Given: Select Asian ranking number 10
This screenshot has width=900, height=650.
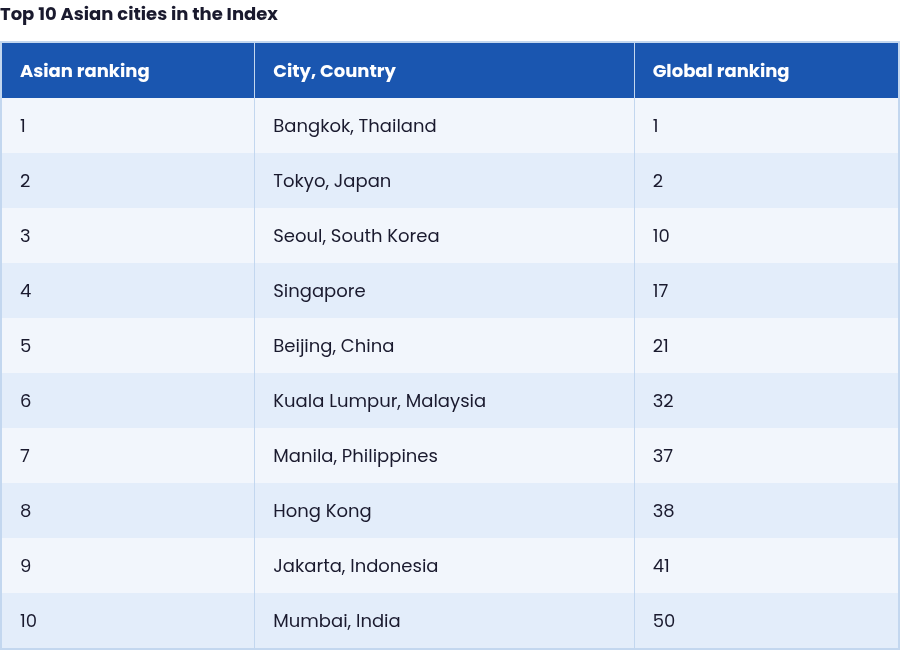Looking at the screenshot, I should click(28, 621).
